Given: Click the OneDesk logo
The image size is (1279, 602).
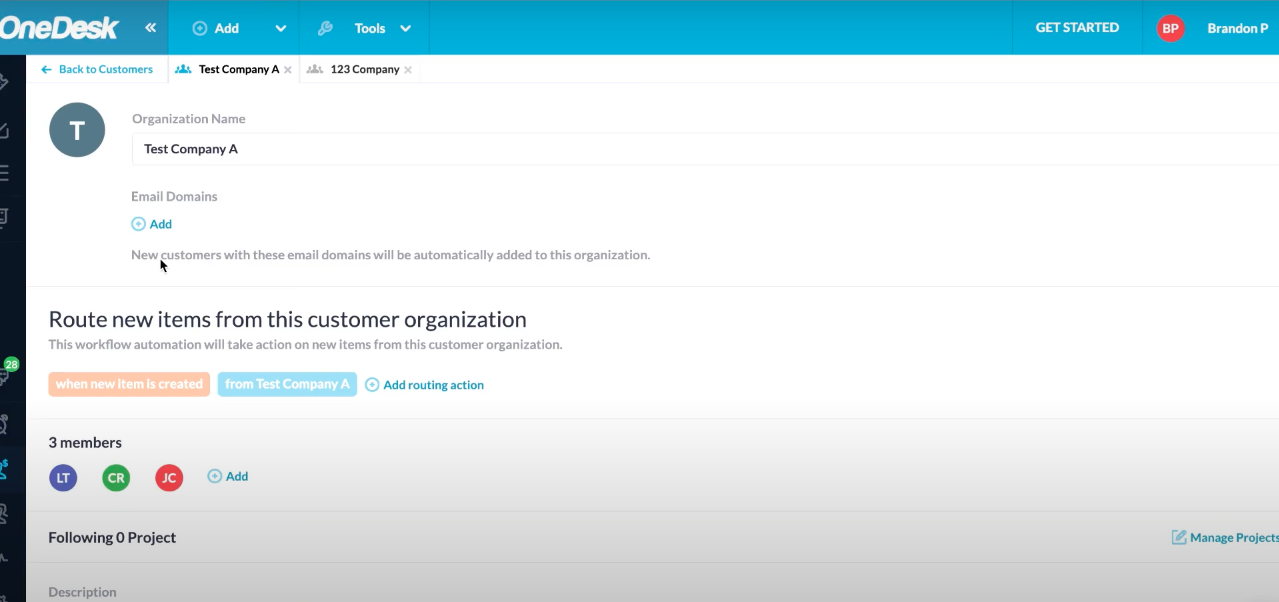Looking at the screenshot, I should coord(59,28).
